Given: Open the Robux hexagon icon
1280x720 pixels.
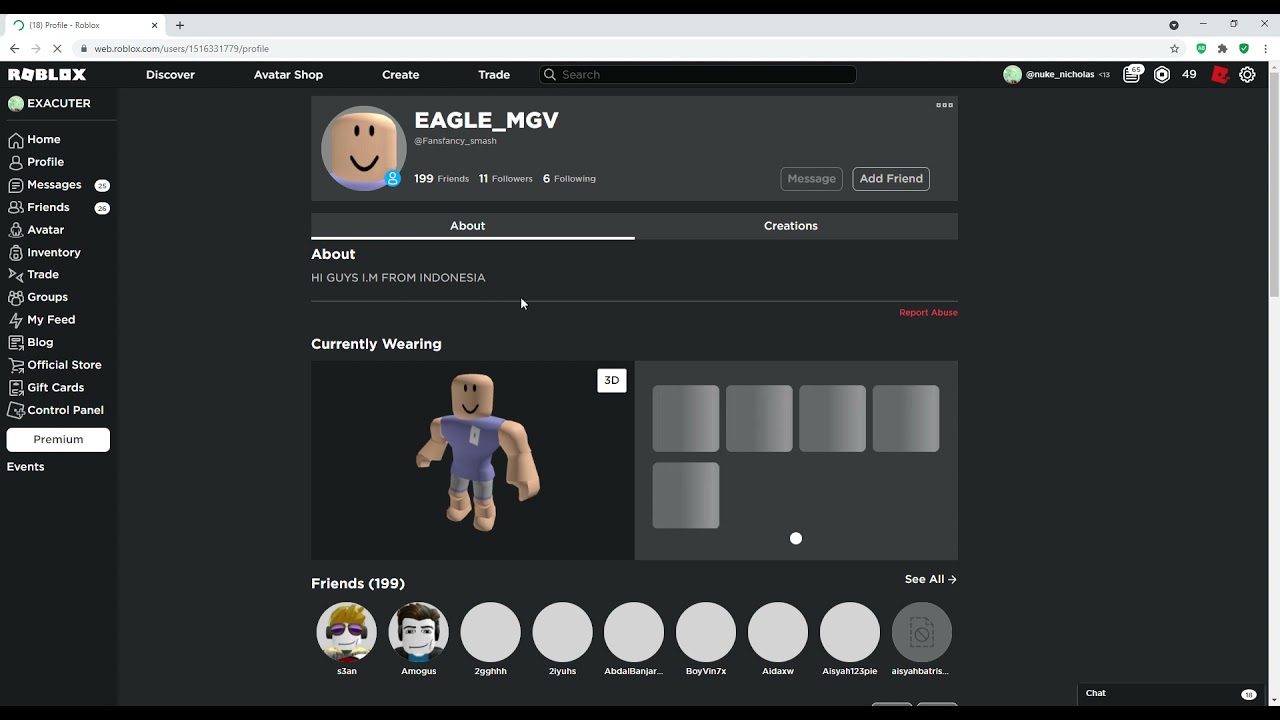Looking at the screenshot, I should pos(1162,75).
